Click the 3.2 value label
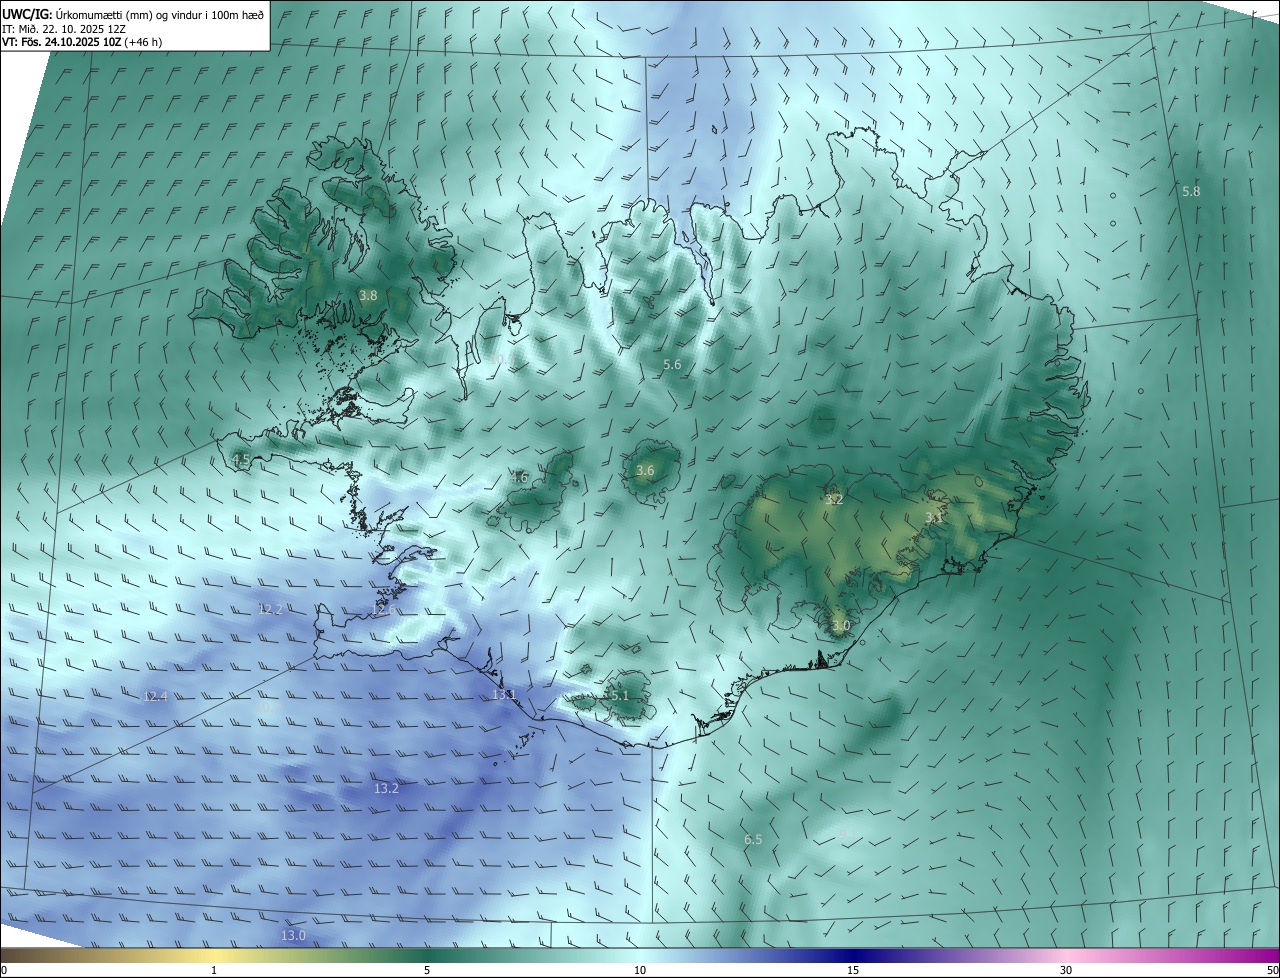Screen dimensions: 1280x978 [834, 499]
